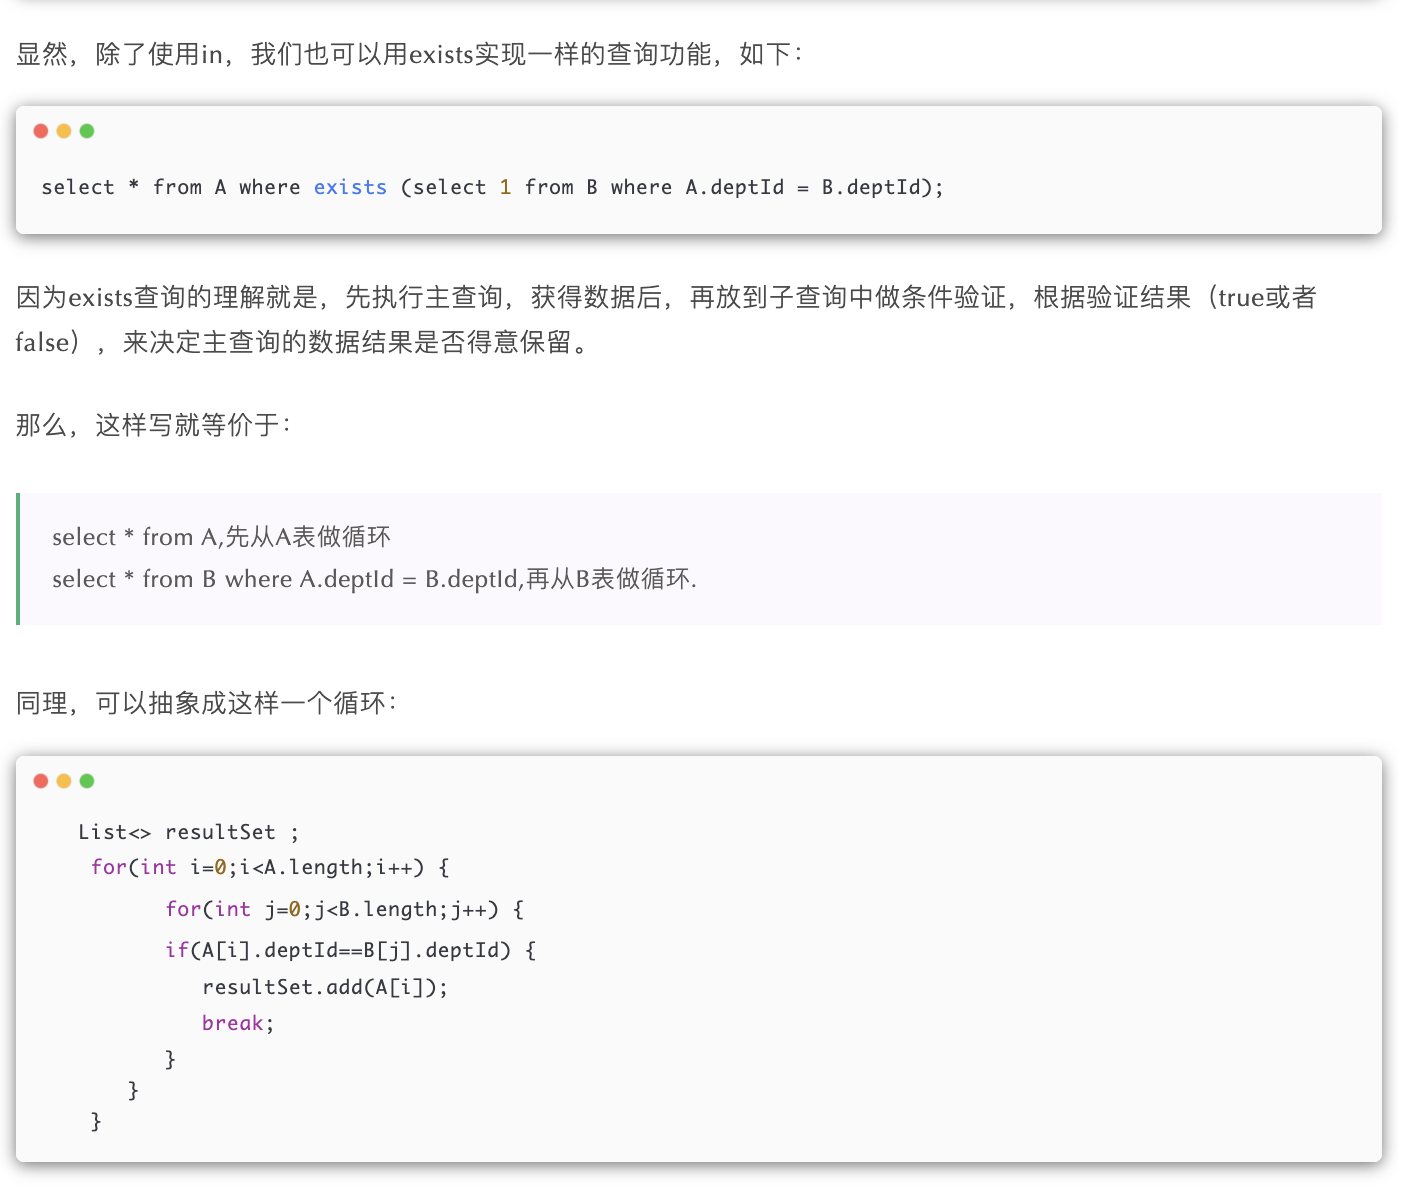Click the 'List<> resultSet' declaration line

188,832
